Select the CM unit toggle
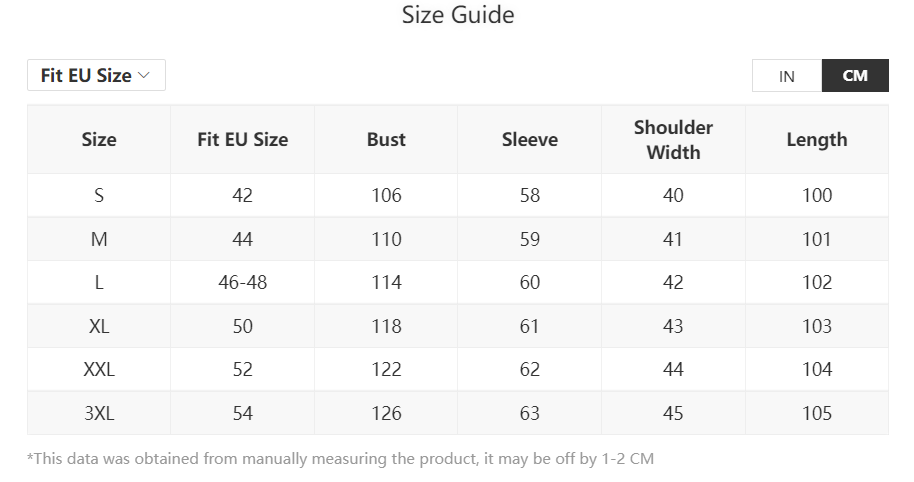The height and width of the screenshot is (482, 914). click(855, 76)
